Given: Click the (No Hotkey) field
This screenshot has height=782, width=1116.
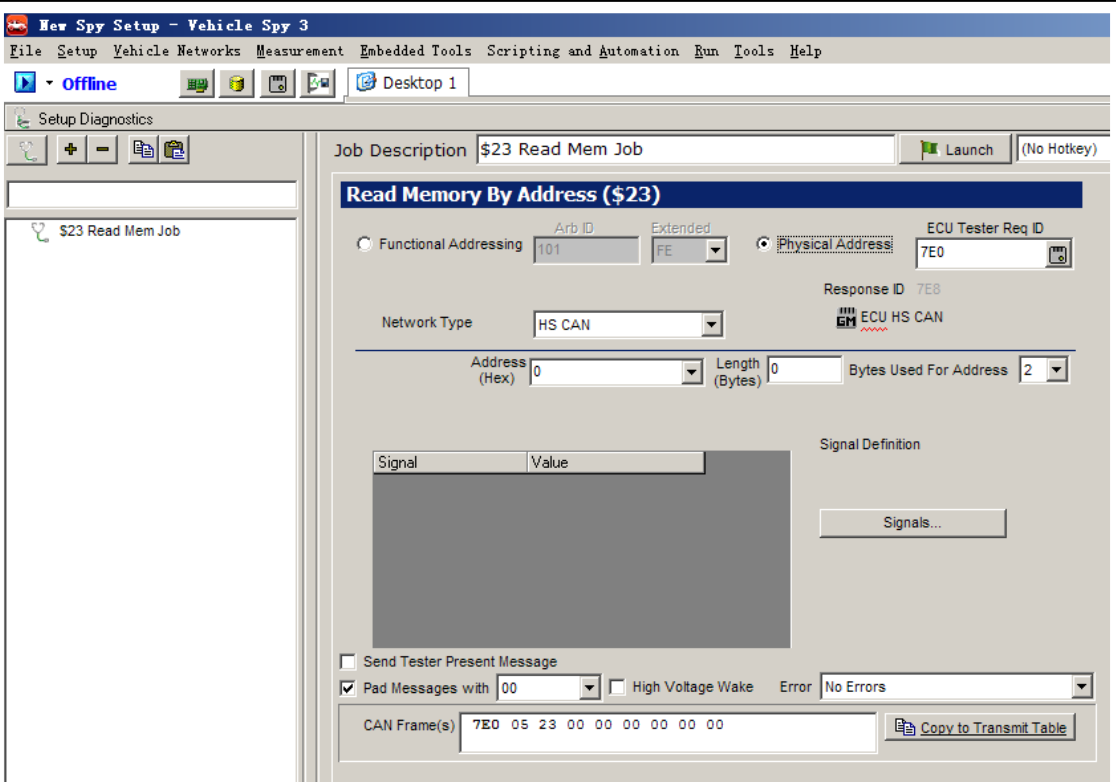Looking at the screenshot, I should tap(1063, 149).
